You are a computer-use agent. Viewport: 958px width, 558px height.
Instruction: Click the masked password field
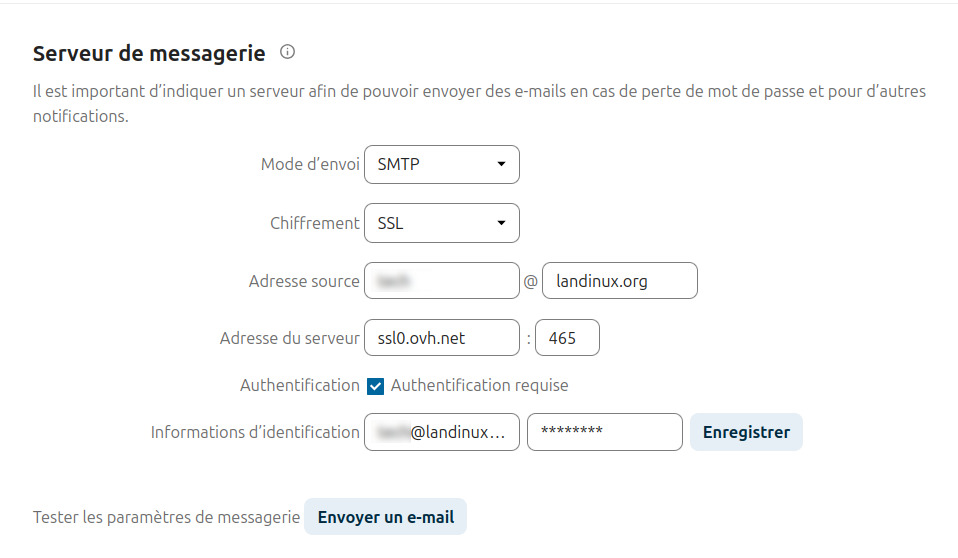604,432
